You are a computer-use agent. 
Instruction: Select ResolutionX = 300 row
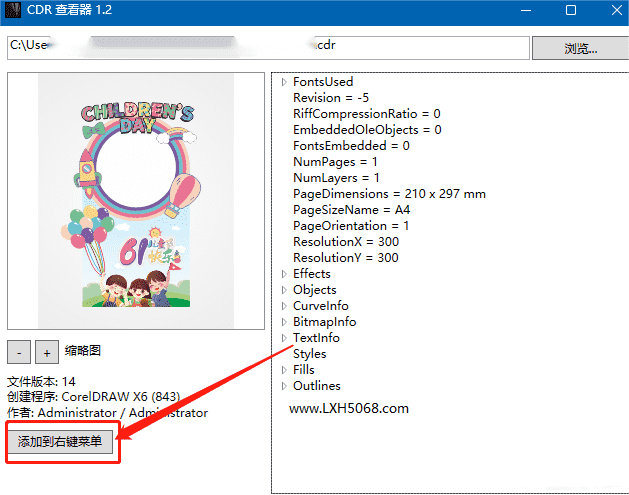point(346,242)
